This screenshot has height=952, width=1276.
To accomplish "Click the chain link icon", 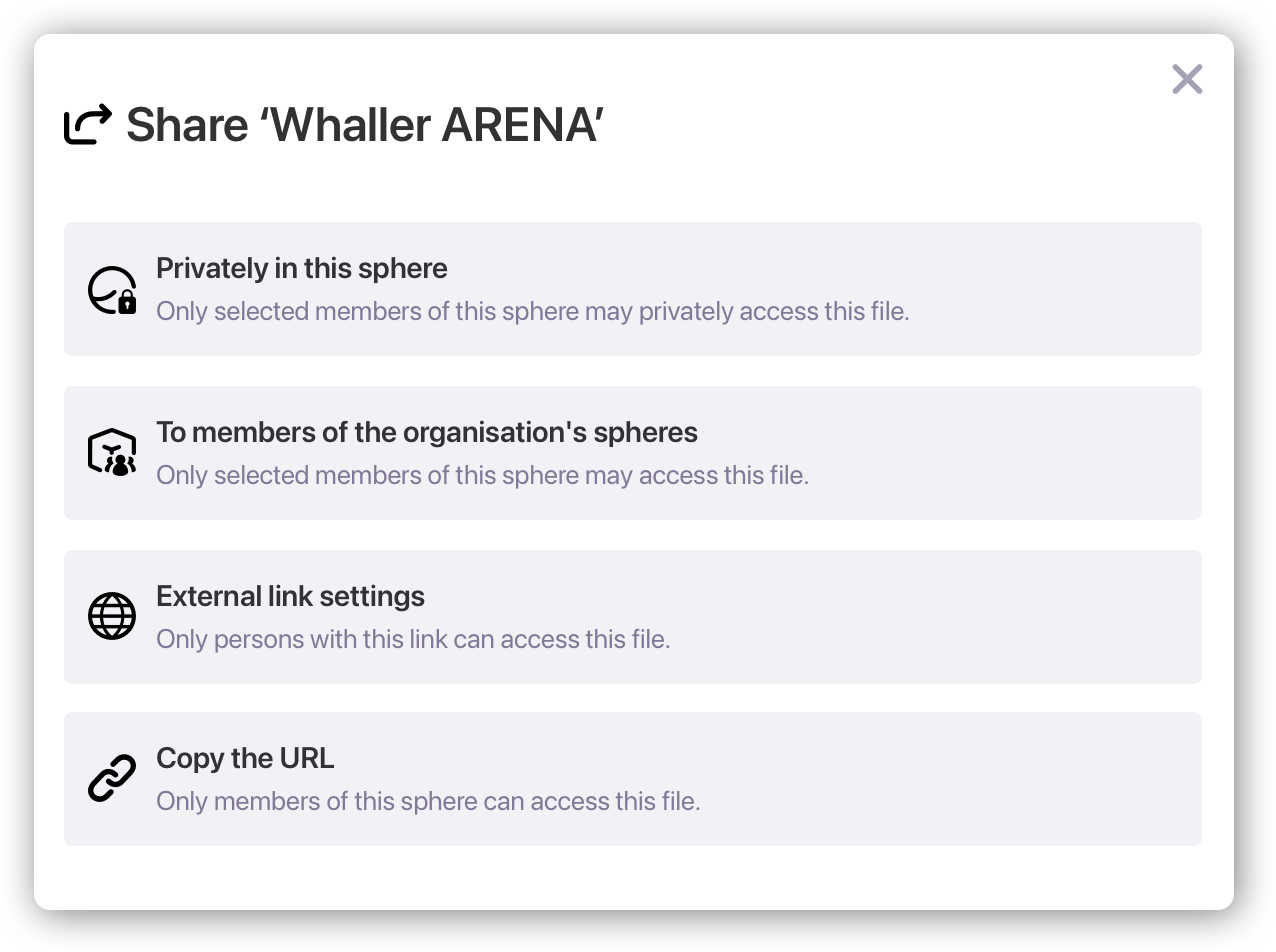I will click(112, 780).
